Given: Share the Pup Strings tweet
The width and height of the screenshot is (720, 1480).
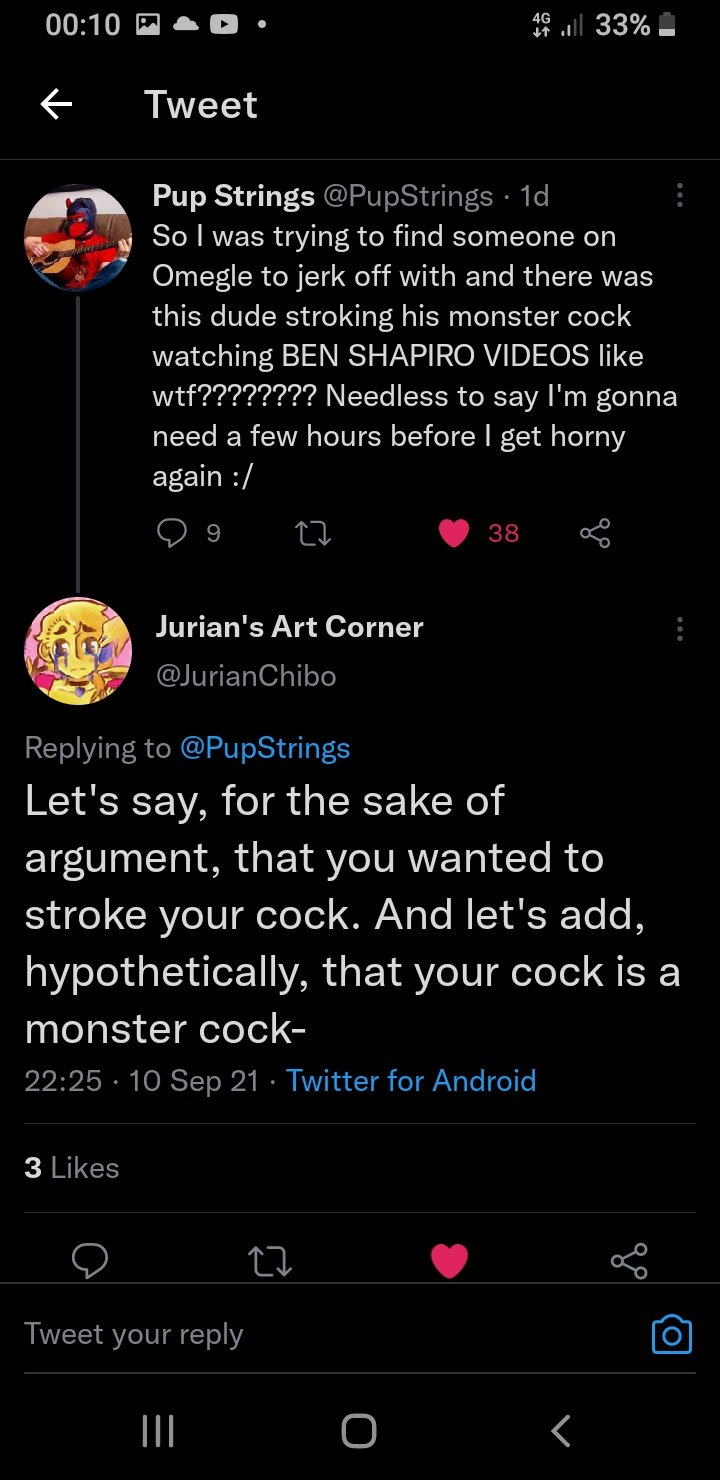Looking at the screenshot, I should [594, 534].
